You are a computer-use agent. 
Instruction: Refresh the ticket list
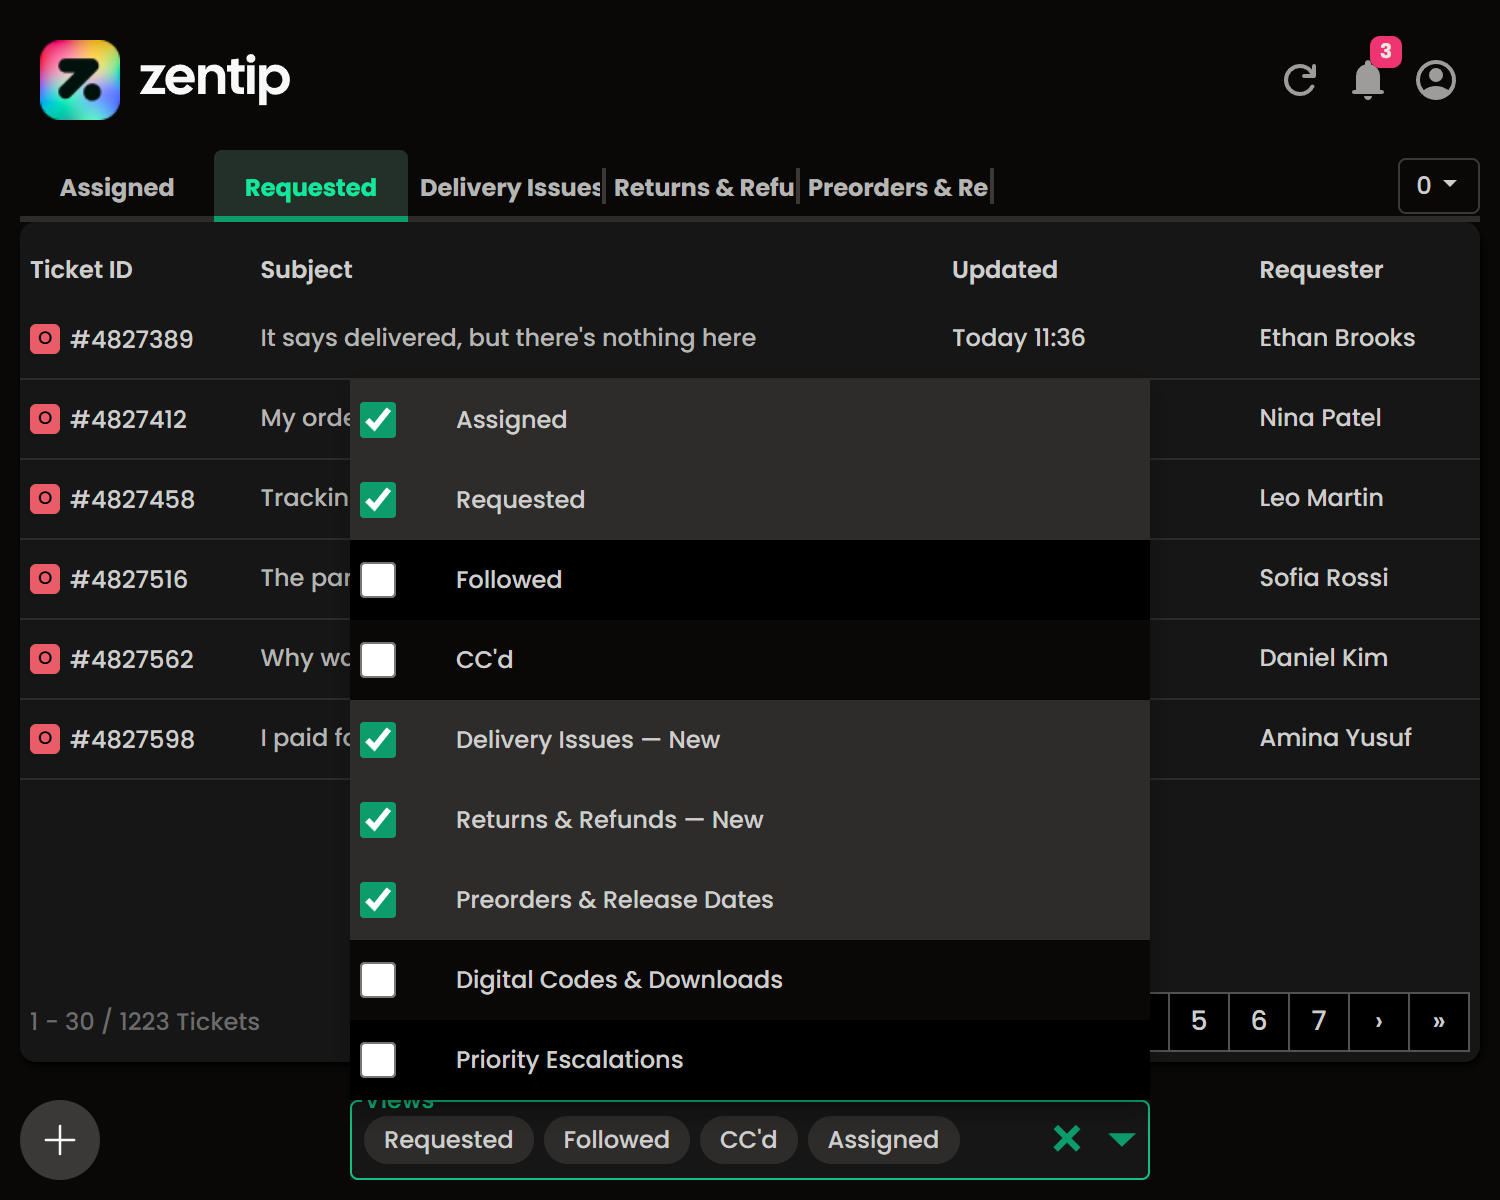(x=1300, y=80)
